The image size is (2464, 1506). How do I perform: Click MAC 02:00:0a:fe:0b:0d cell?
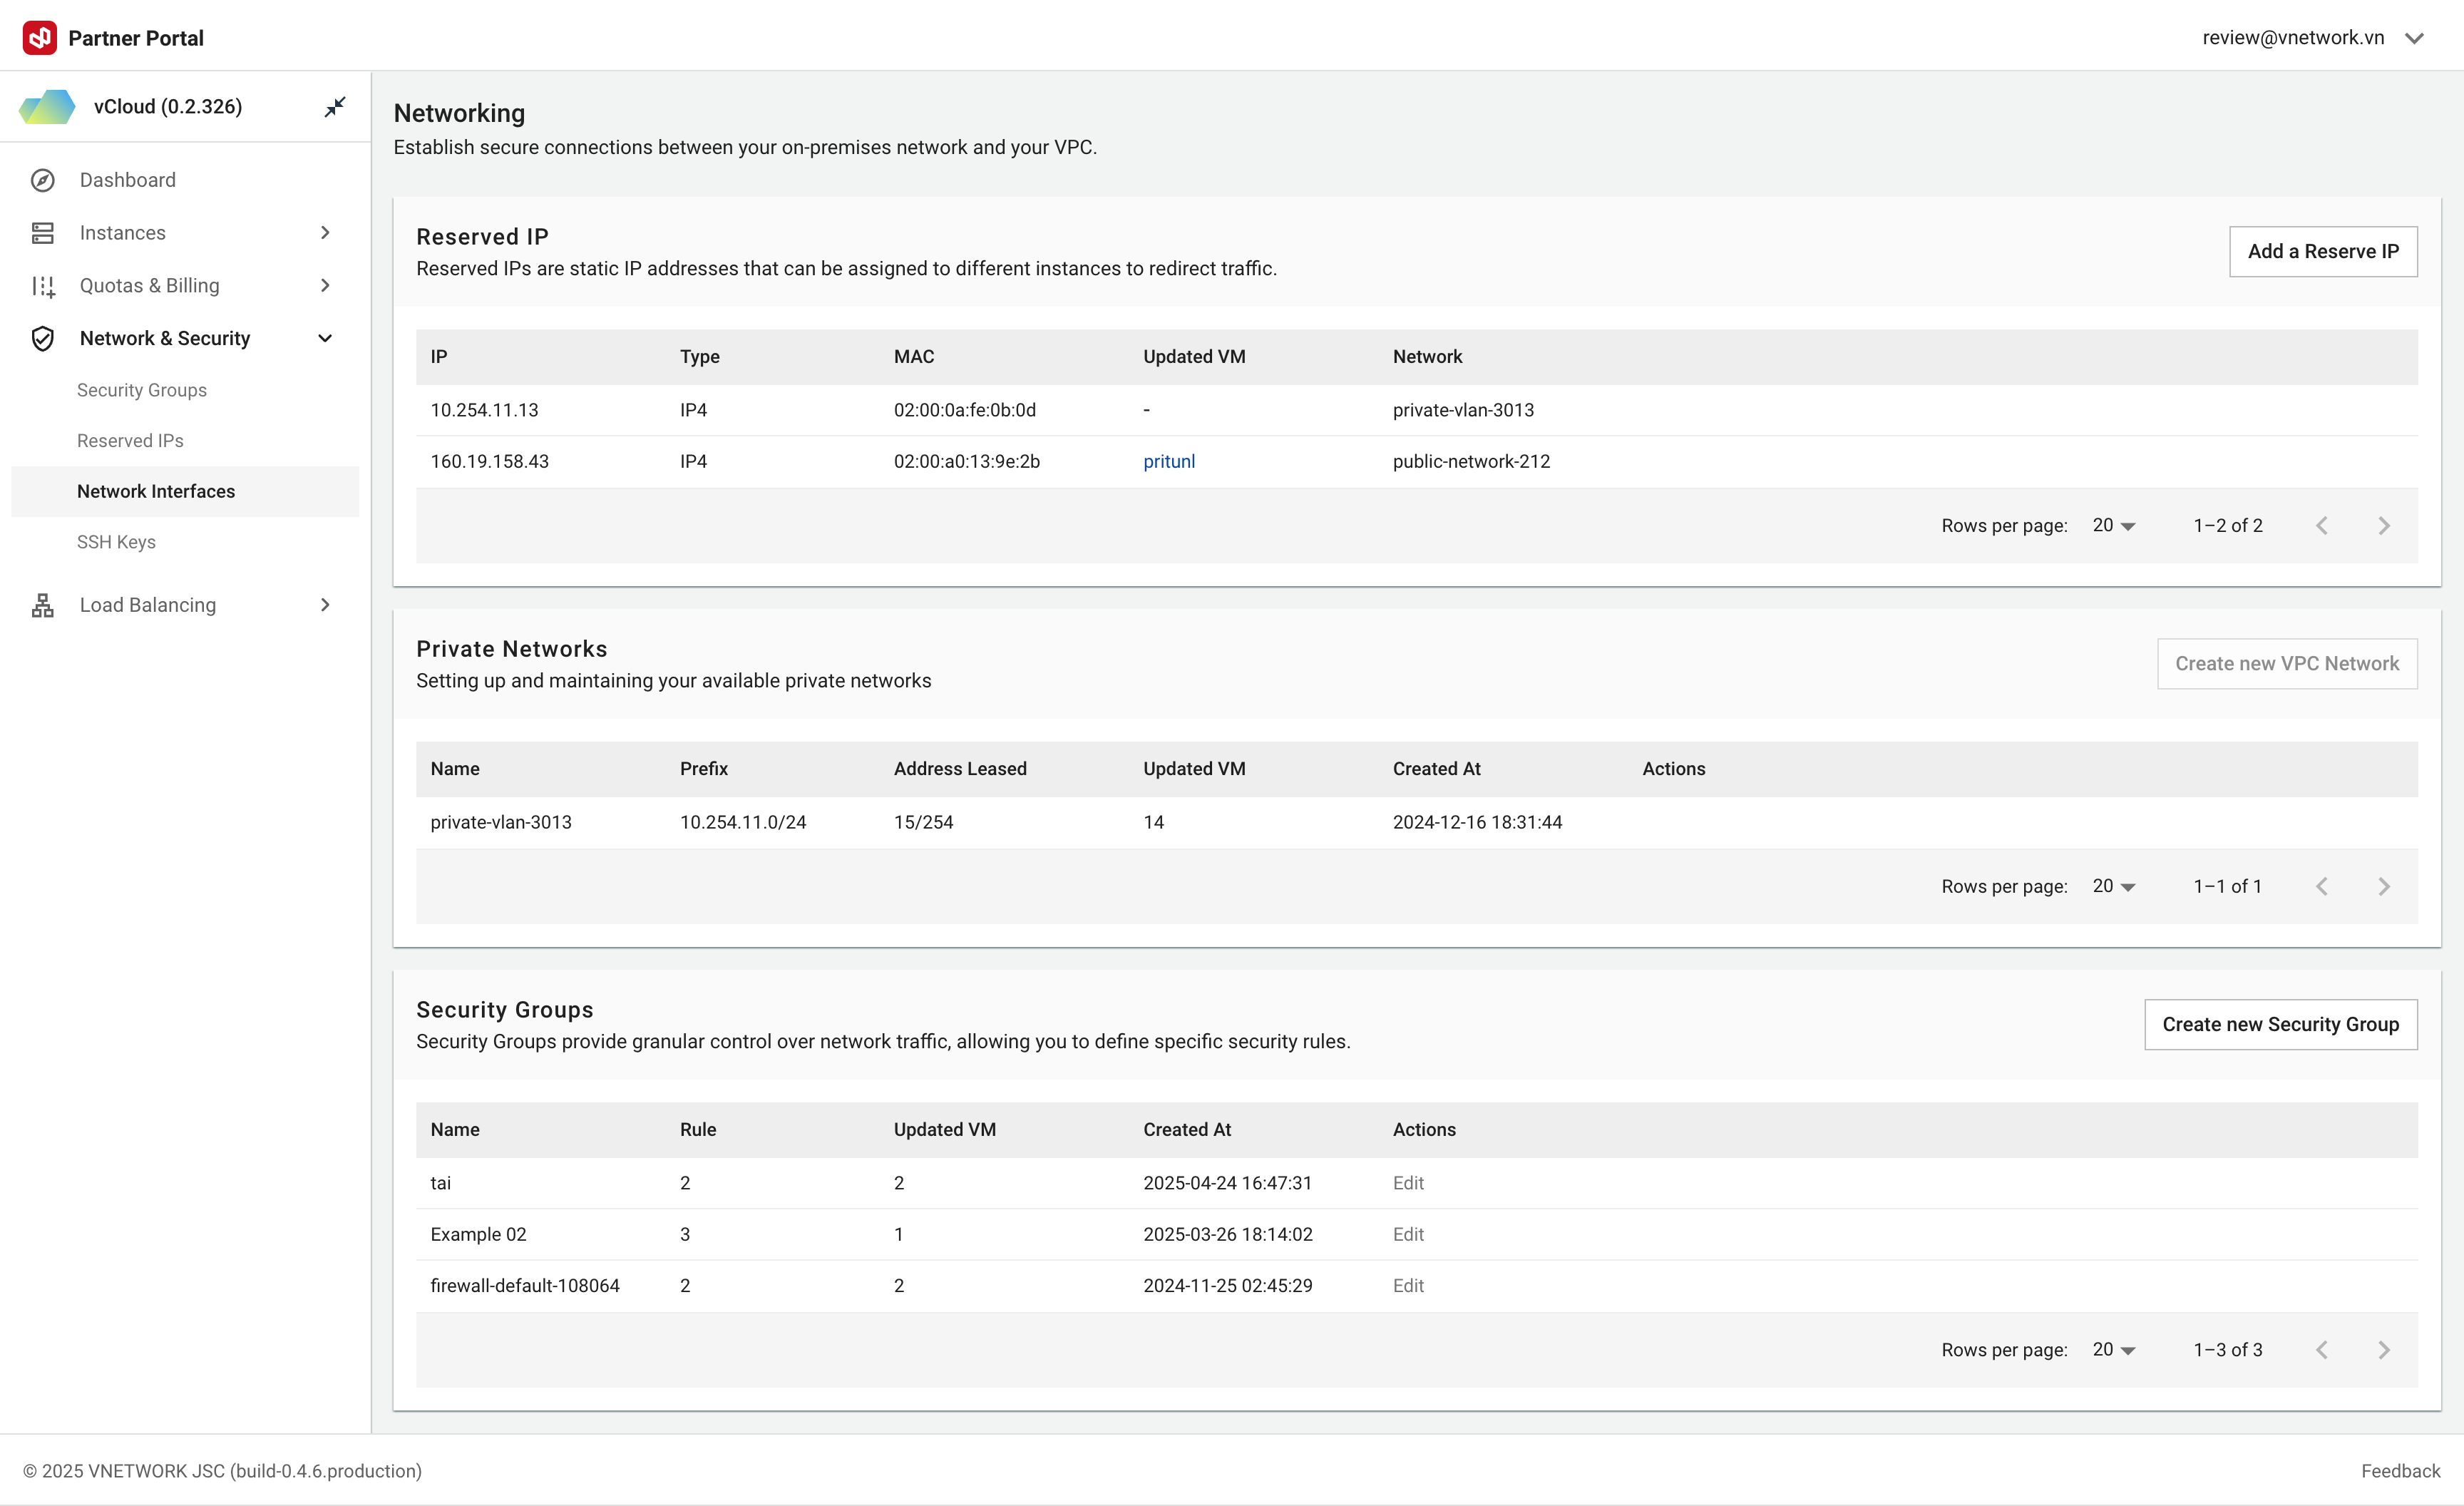coord(965,411)
